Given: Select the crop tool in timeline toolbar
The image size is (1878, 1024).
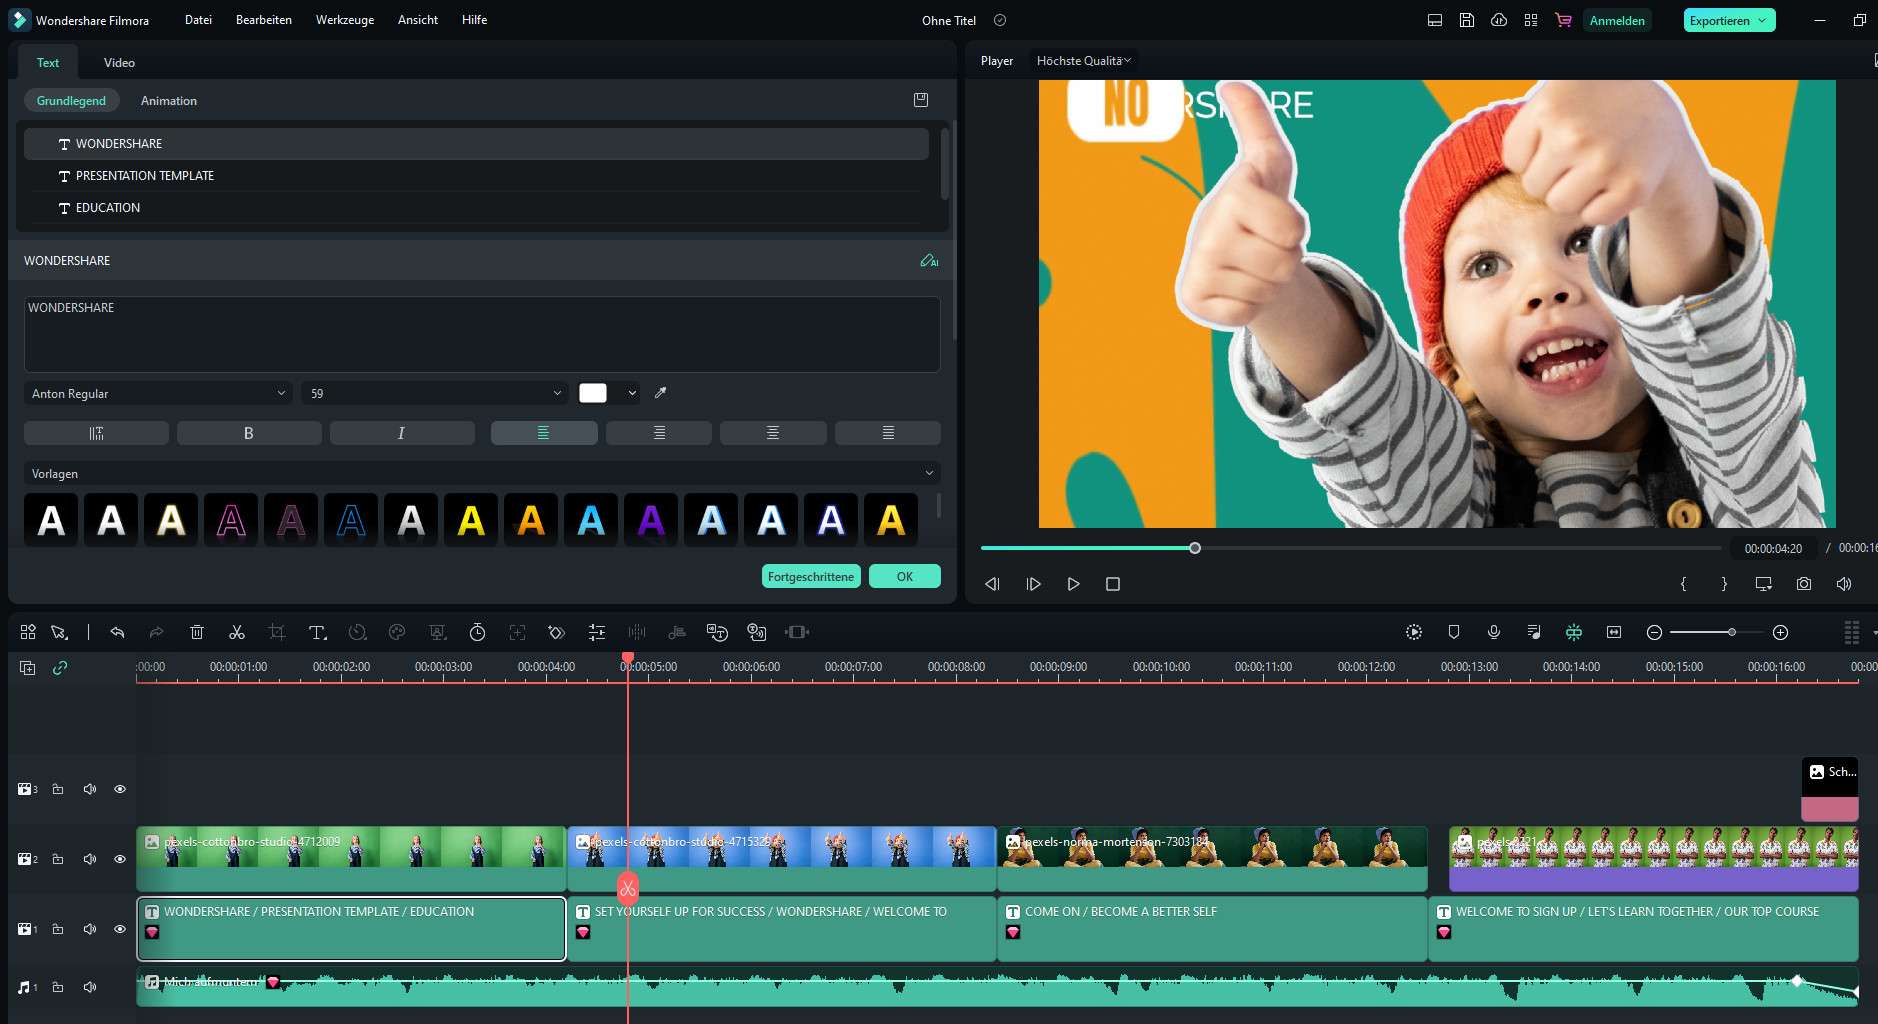Looking at the screenshot, I should (277, 632).
